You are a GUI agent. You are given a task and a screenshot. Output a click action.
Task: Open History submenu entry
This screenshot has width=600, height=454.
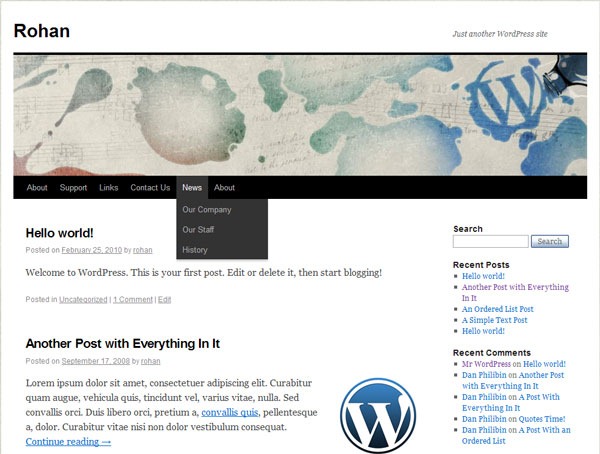[195, 250]
